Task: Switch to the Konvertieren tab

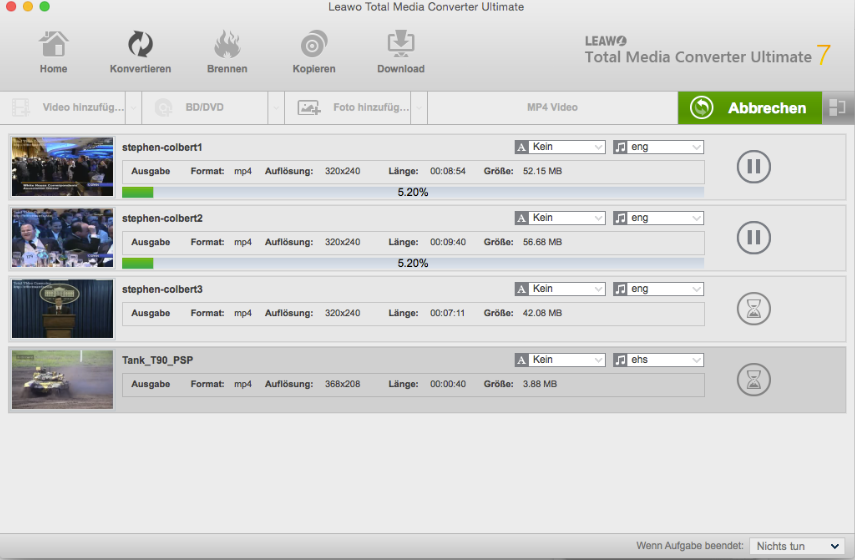Action: point(140,52)
